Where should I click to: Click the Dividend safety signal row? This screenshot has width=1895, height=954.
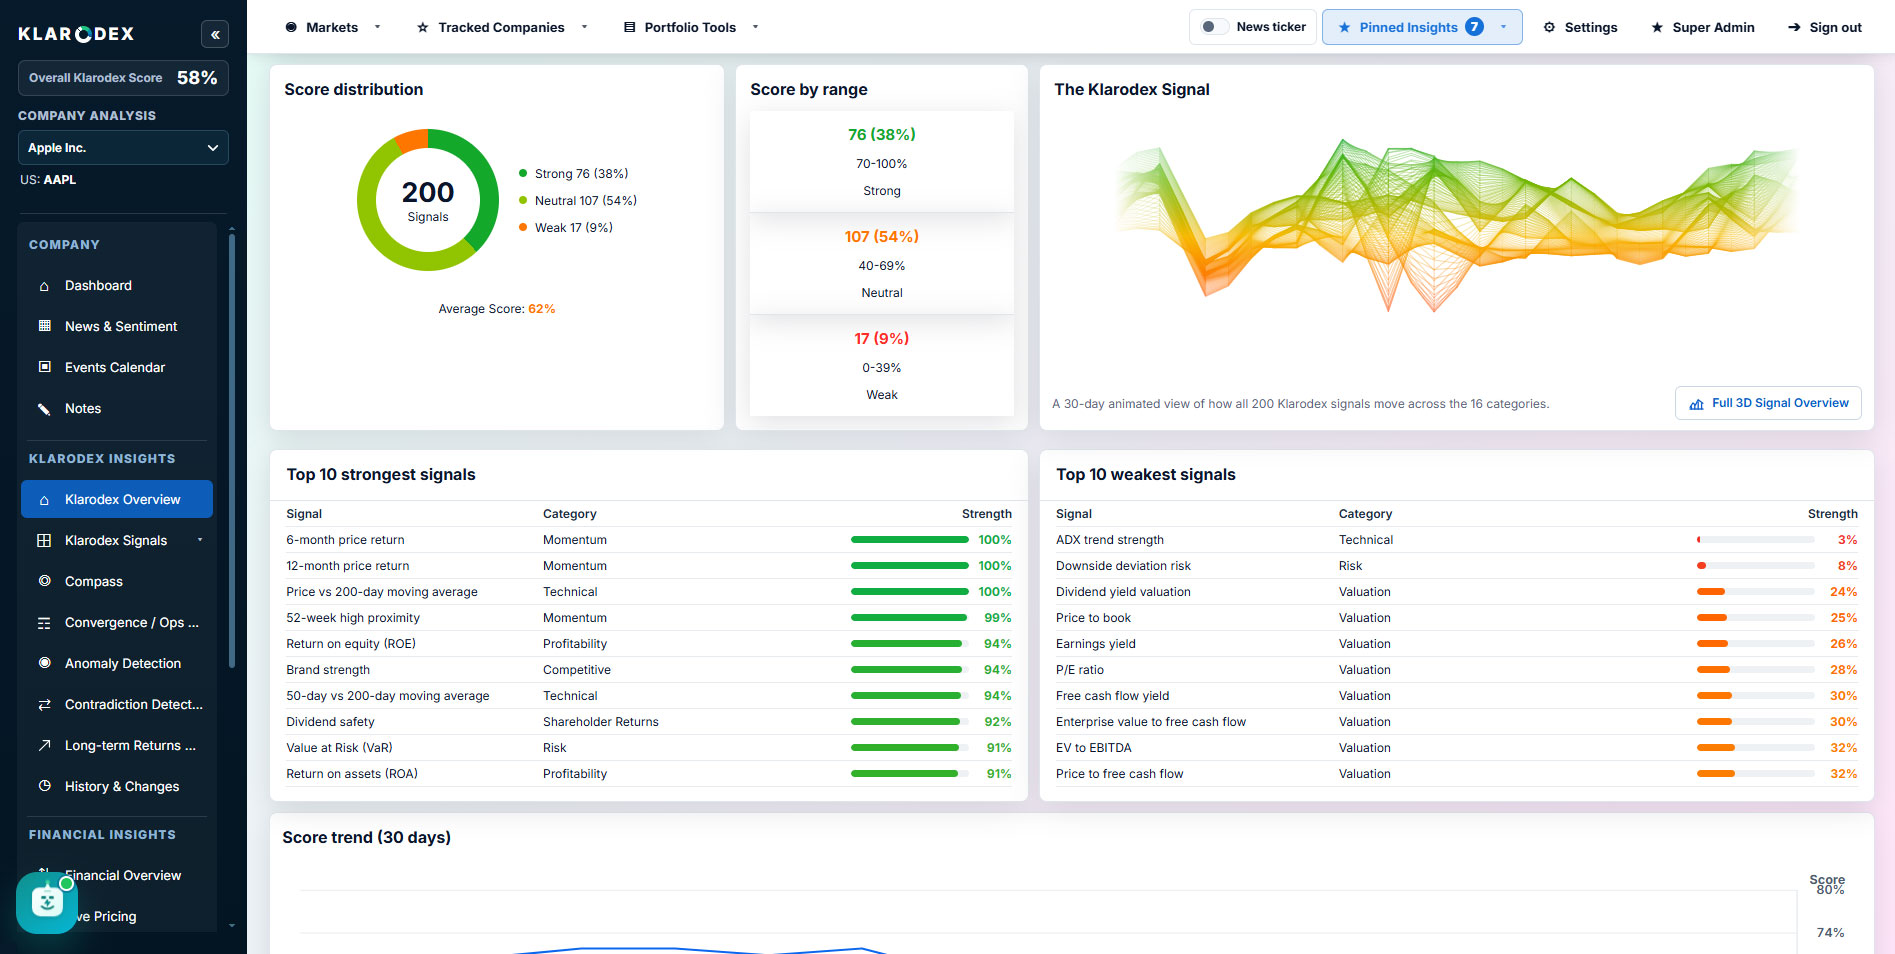649,722
